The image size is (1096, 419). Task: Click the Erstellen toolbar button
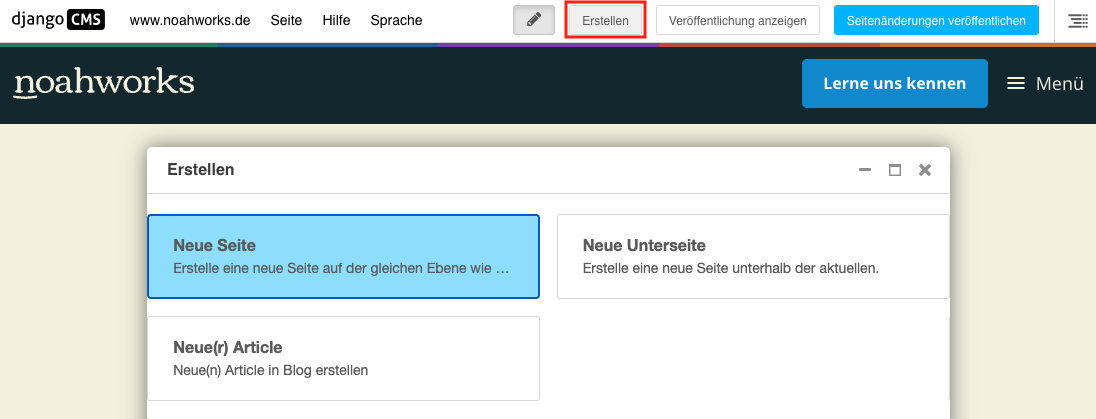(x=605, y=20)
